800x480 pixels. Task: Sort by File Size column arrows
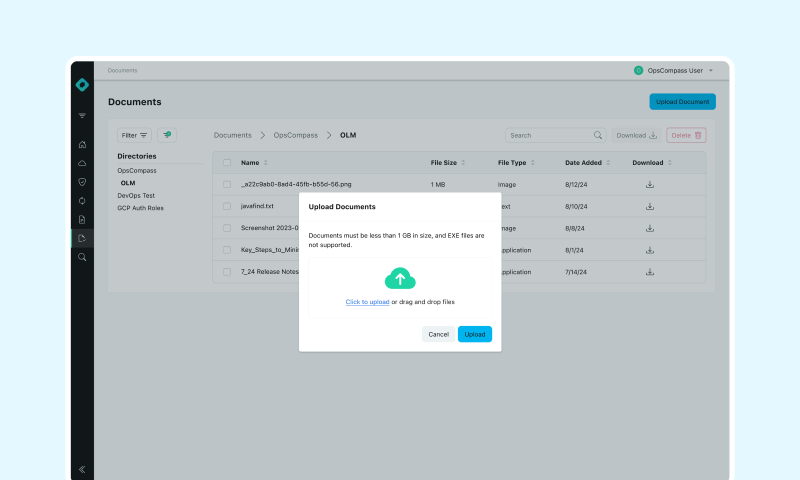pyautogui.click(x=463, y=163)
